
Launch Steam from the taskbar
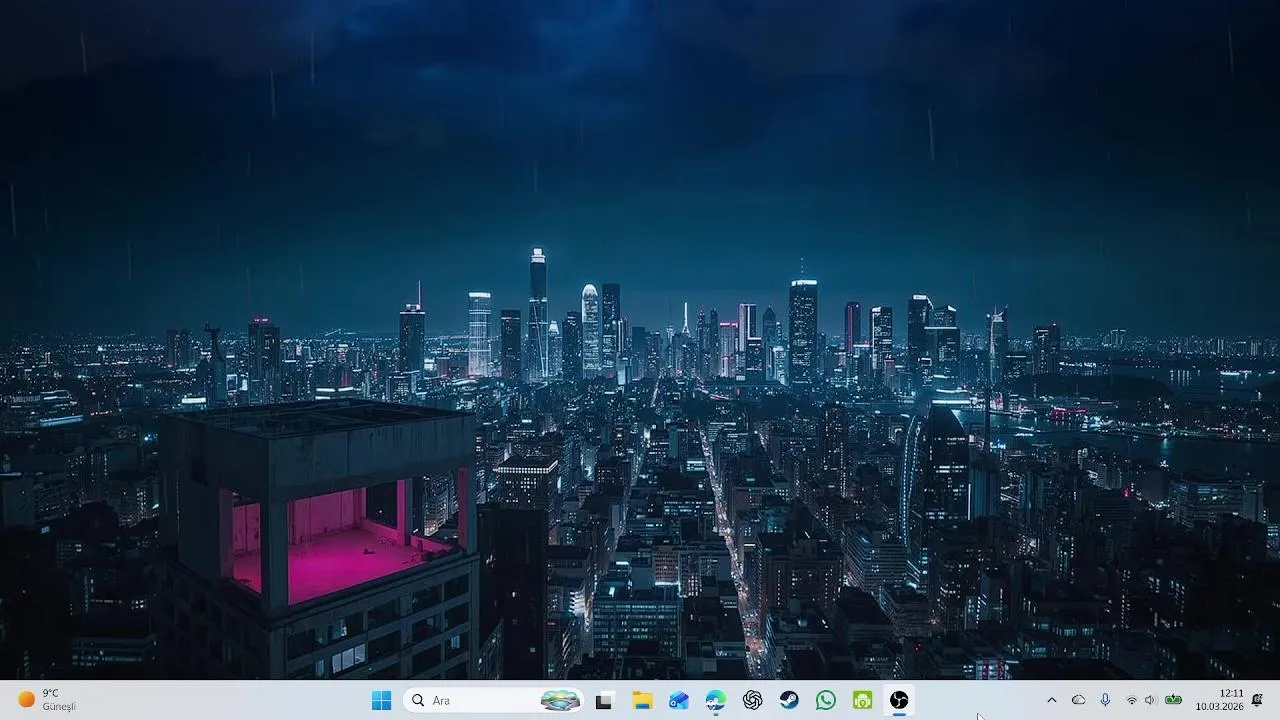[789, 701]
